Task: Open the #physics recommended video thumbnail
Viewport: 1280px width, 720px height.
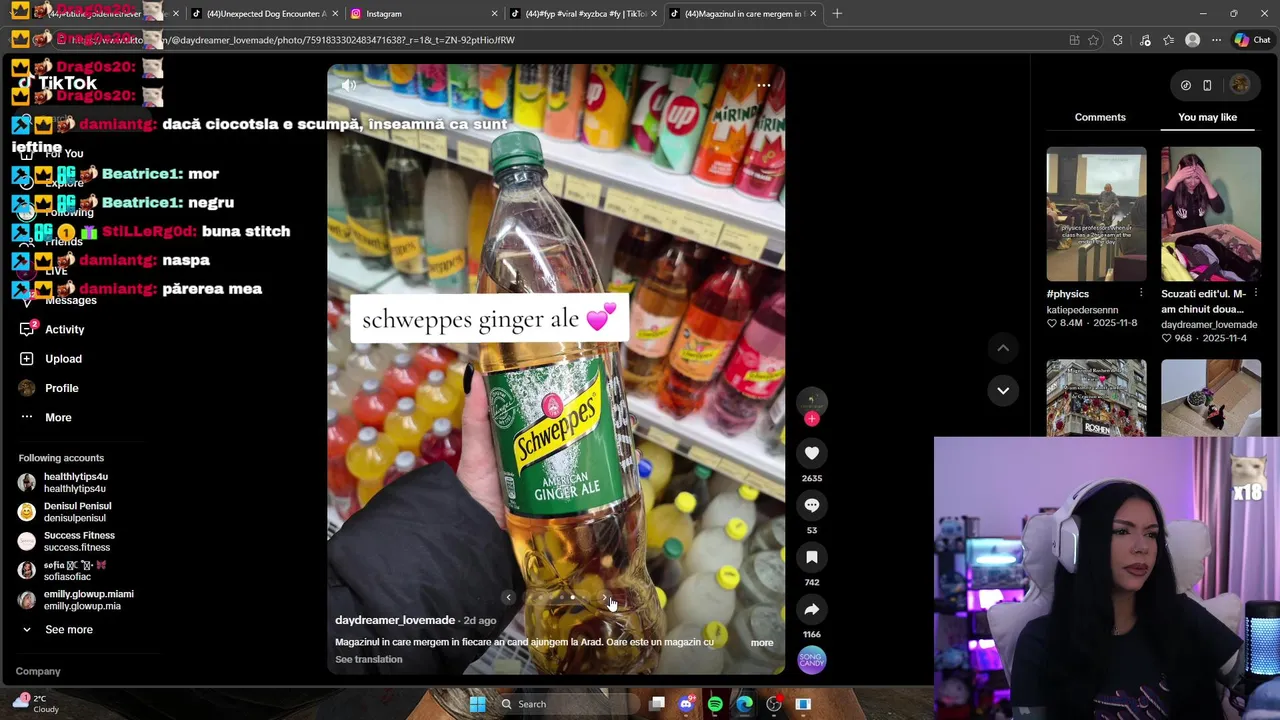Action: click(1096, 214)
